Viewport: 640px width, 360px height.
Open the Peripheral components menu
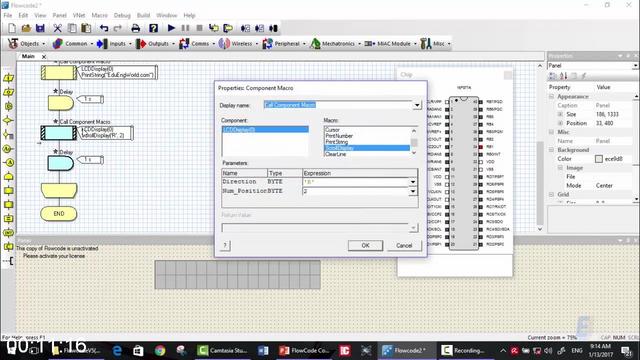pos(284,44)
